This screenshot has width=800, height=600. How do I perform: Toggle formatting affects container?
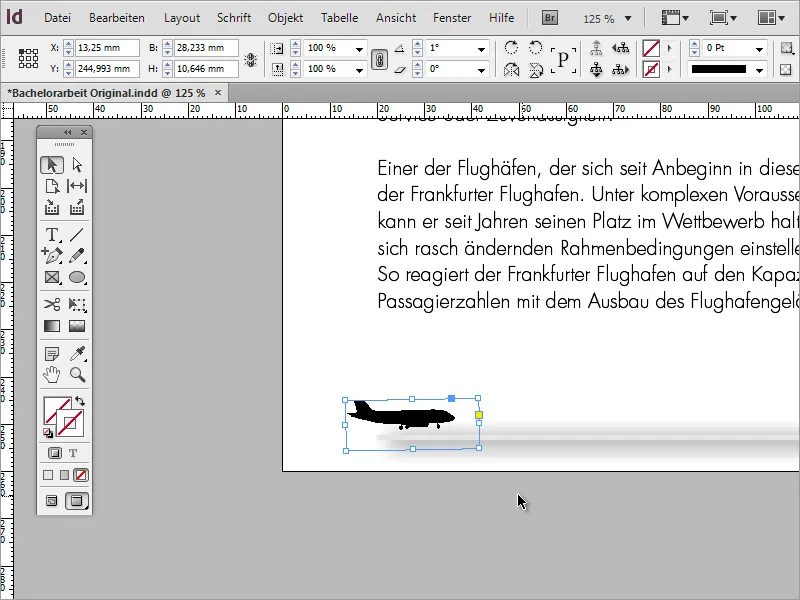coord(55,453)
